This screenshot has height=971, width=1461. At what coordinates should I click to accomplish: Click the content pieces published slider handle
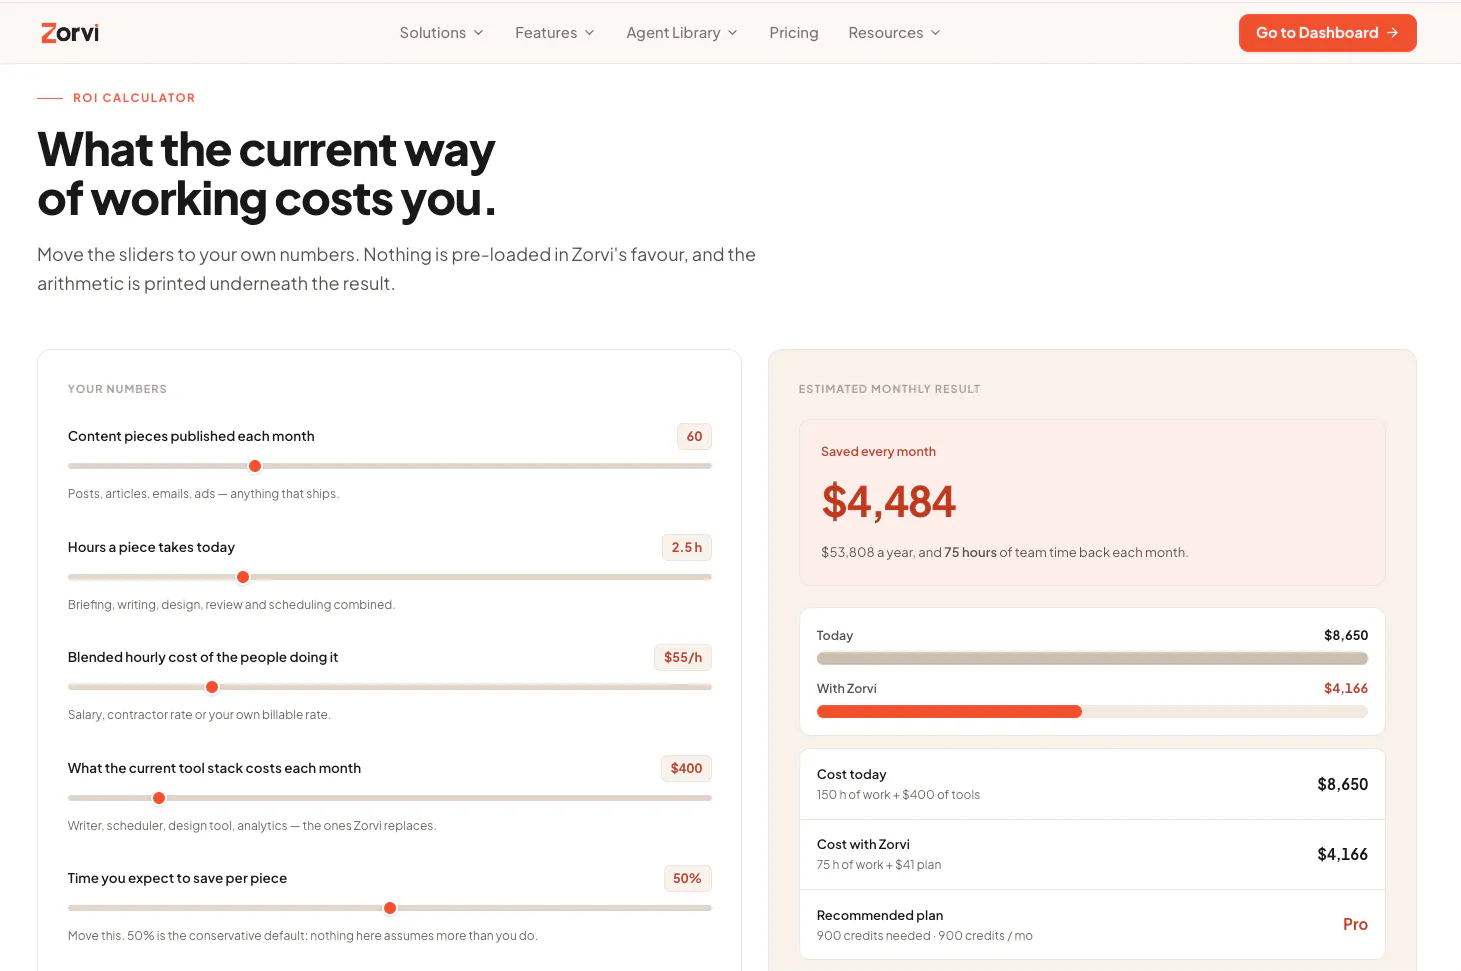pyautogui.click(x=255, y=466)
